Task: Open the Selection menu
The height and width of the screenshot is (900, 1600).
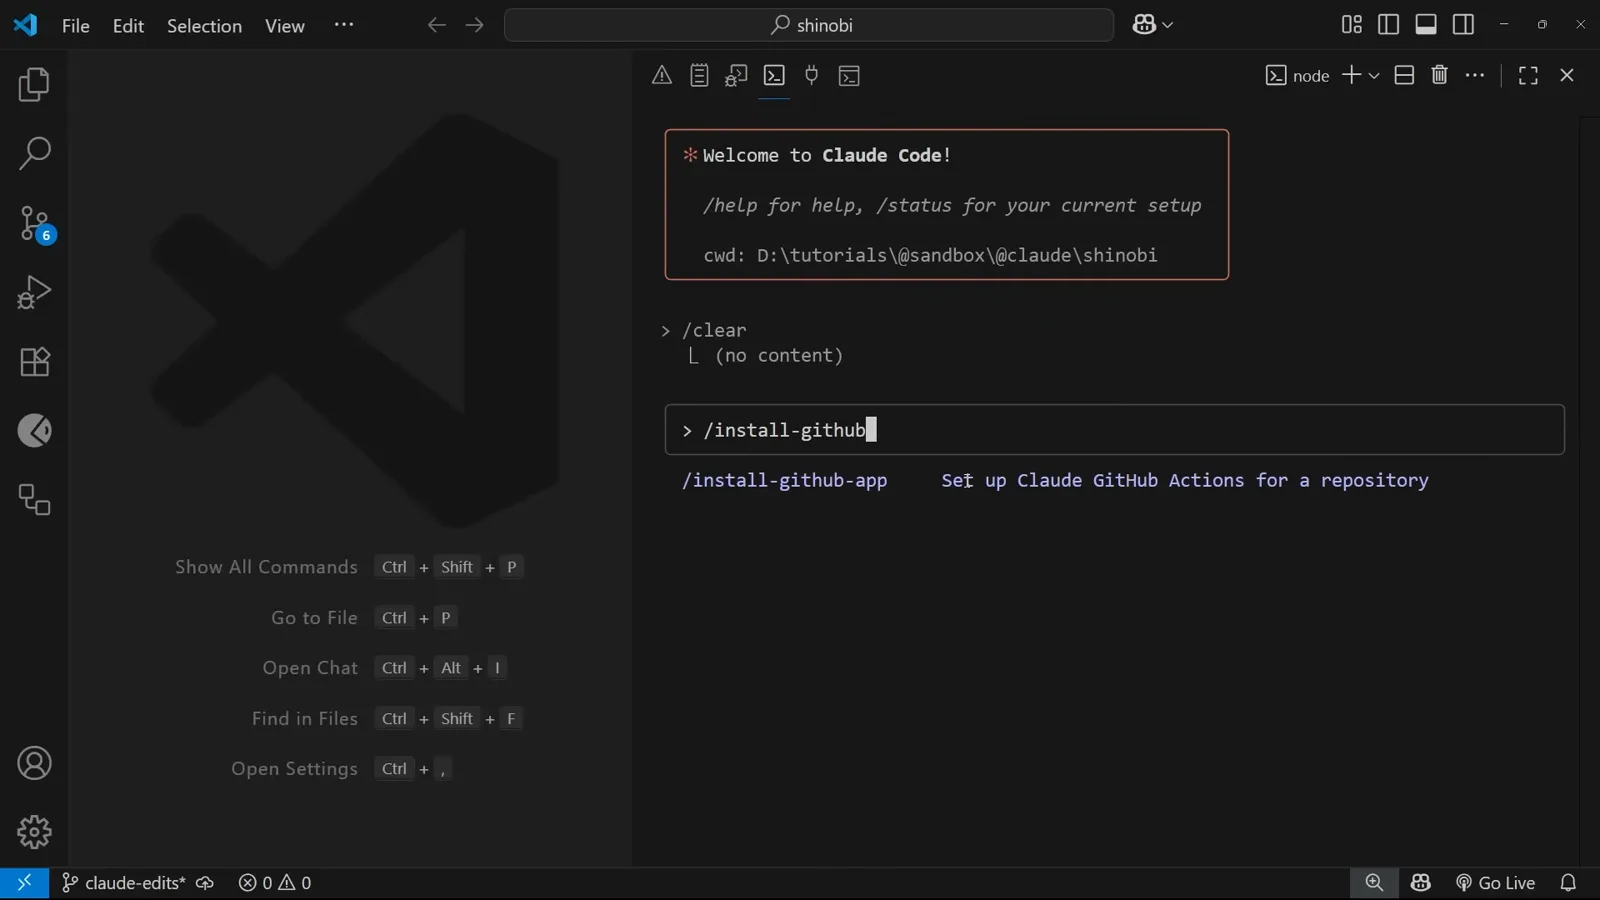Action: [x=204, y=25]
